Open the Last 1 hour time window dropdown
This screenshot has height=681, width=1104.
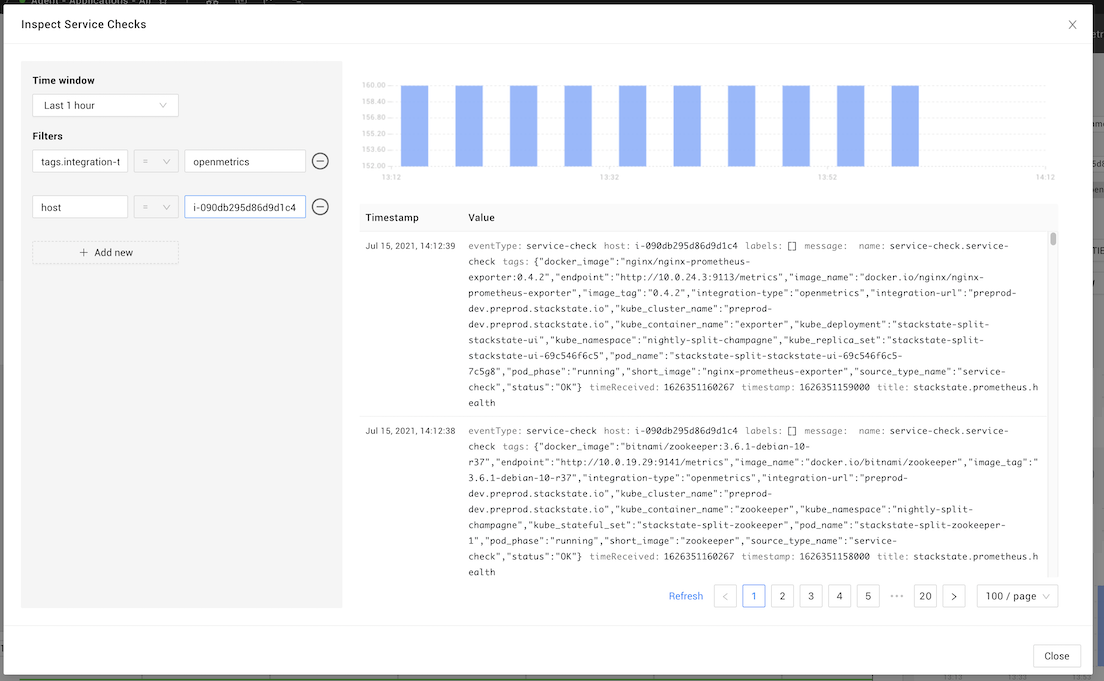point(105,106)
